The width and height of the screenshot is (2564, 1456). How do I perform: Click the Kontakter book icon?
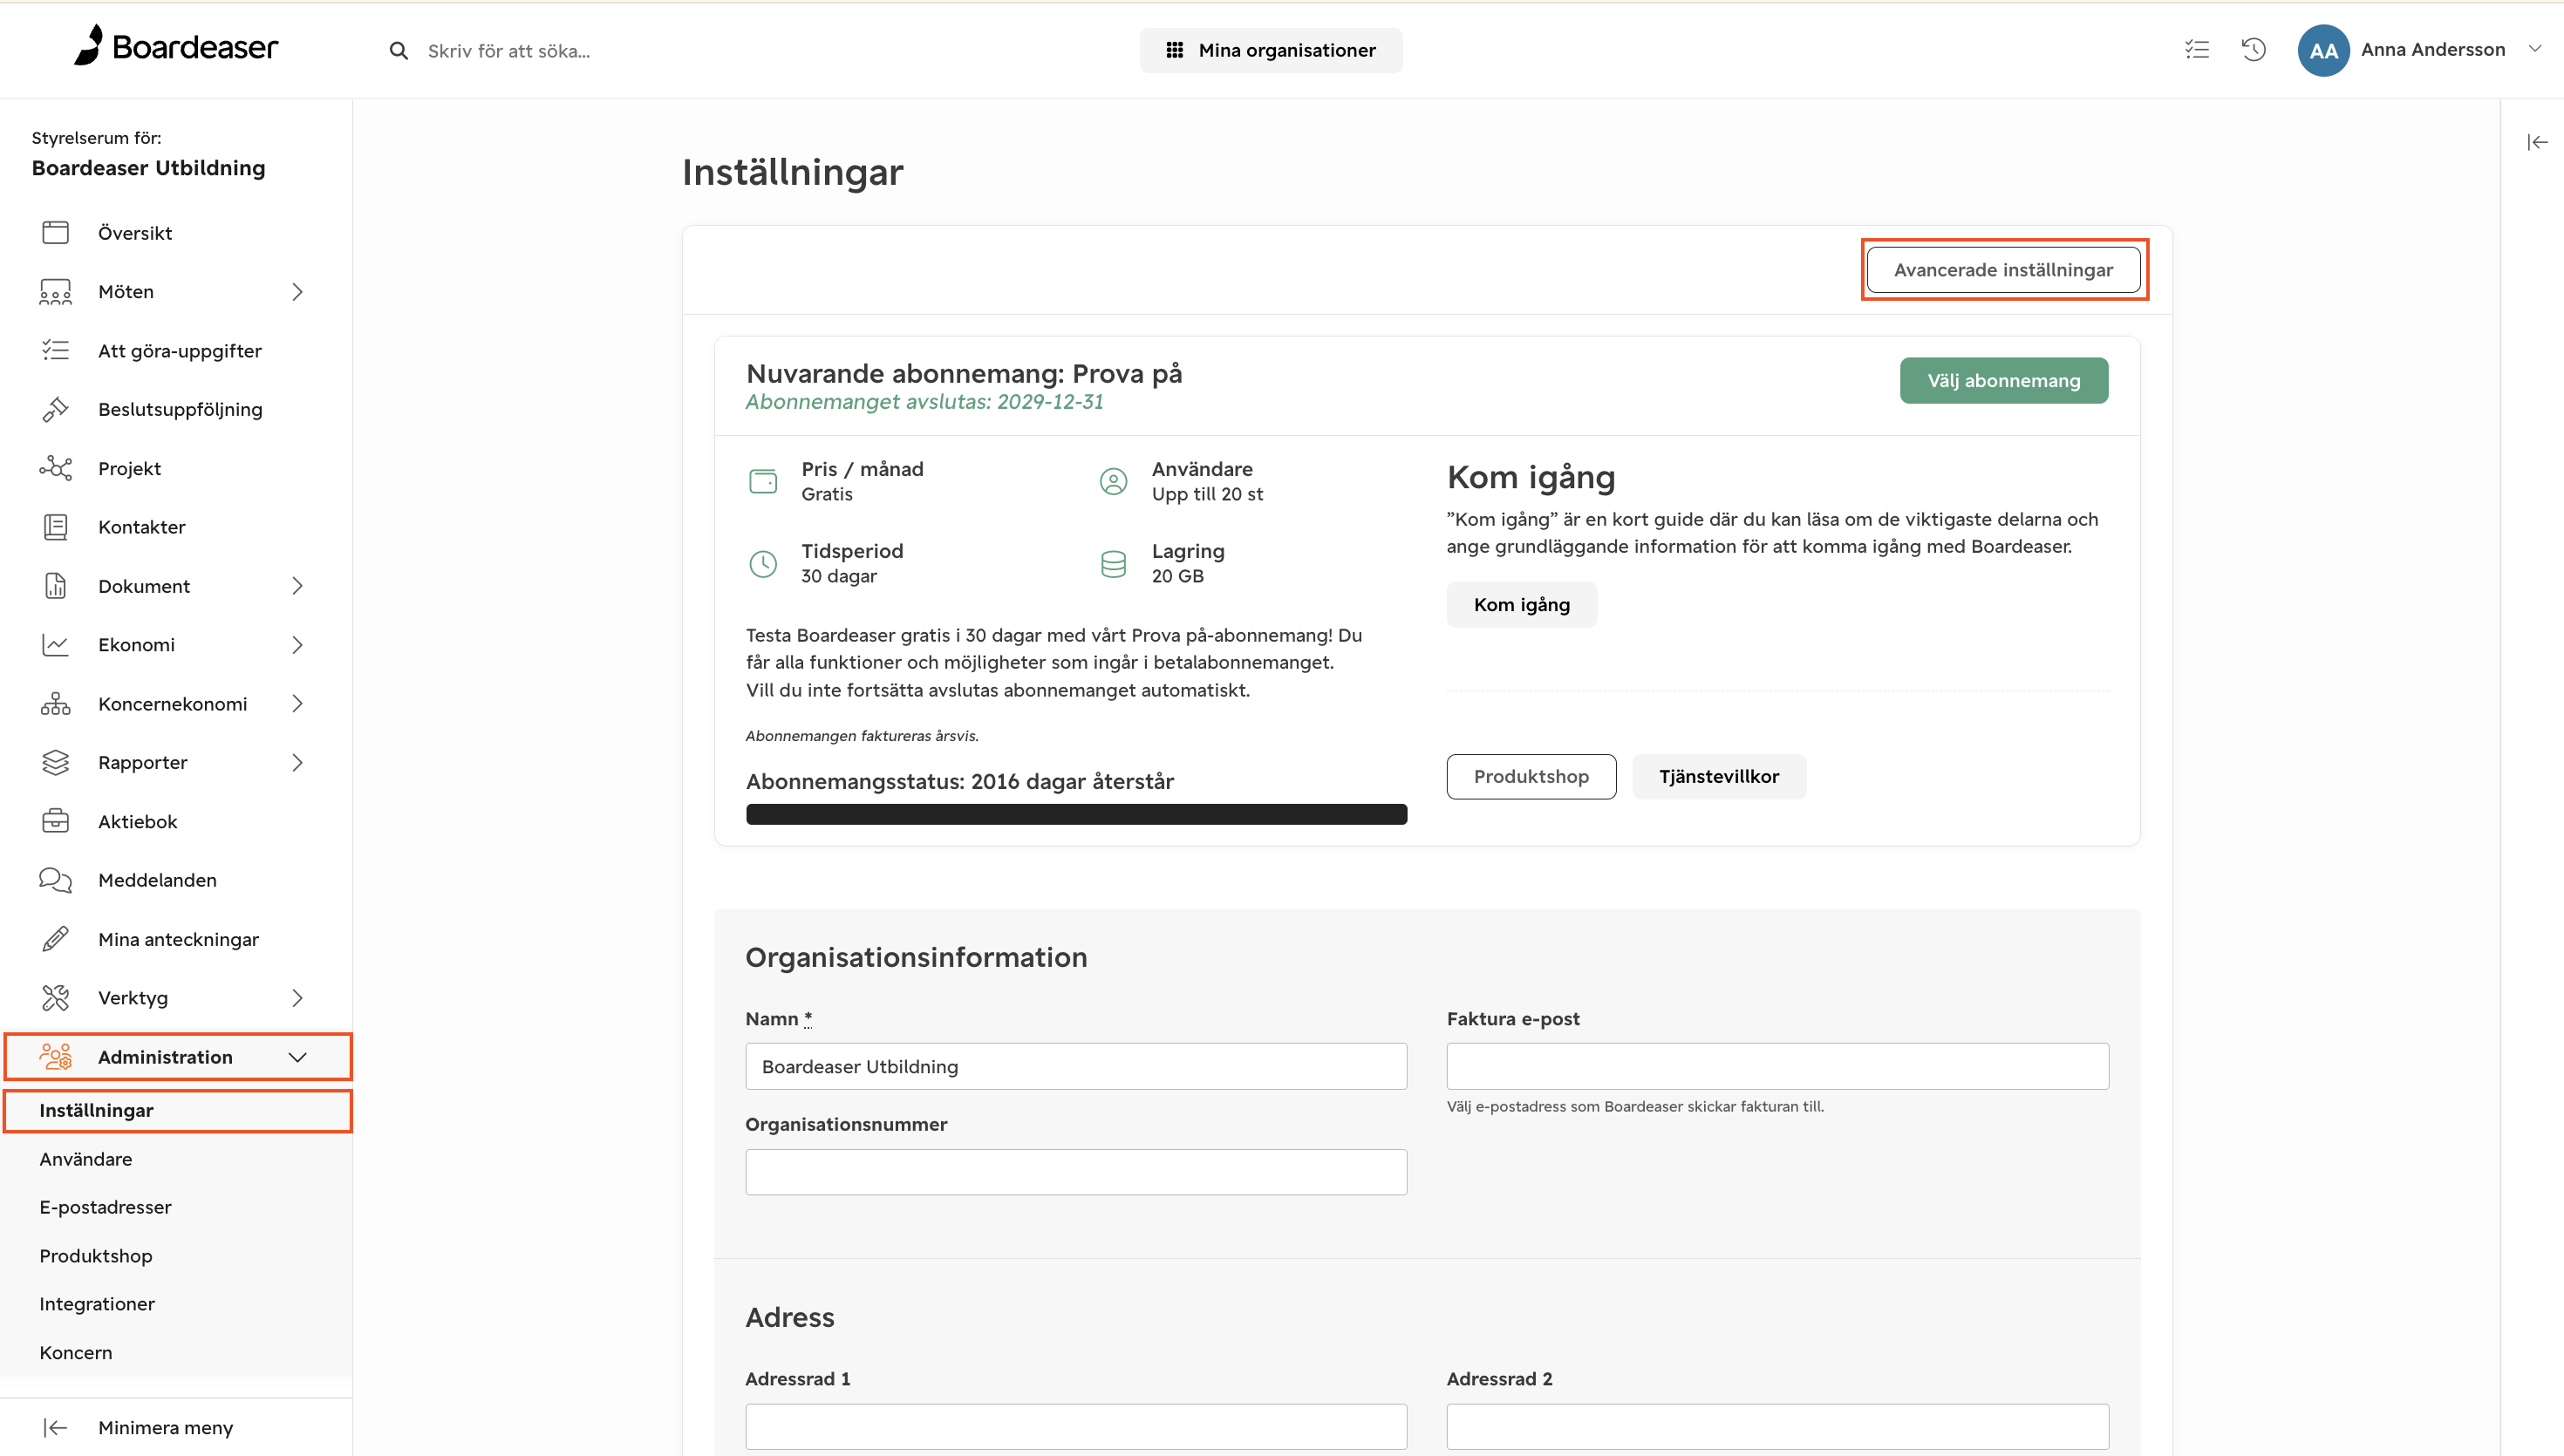pyautogui.click(x=56, y=527)
